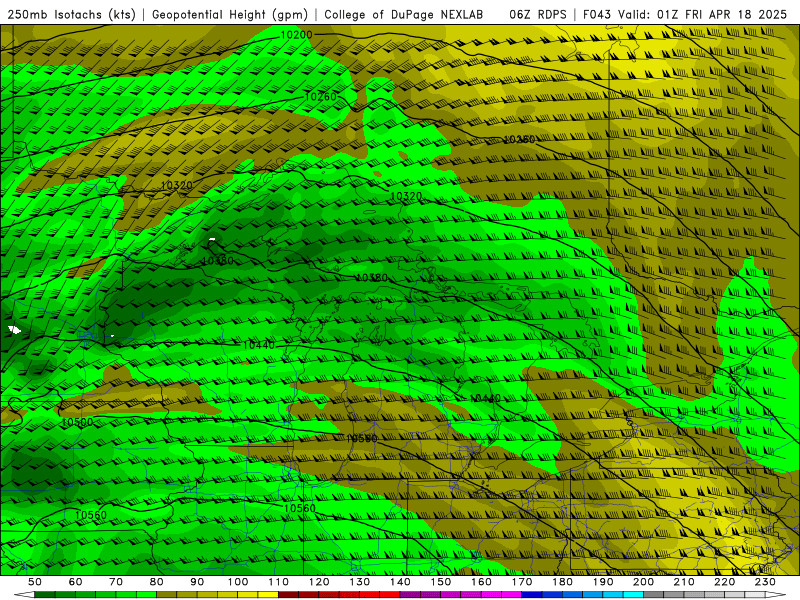Screen dimensions: 800x600
Task: Click the 170 value on the color scale
Action: click(x=522, y=582)
